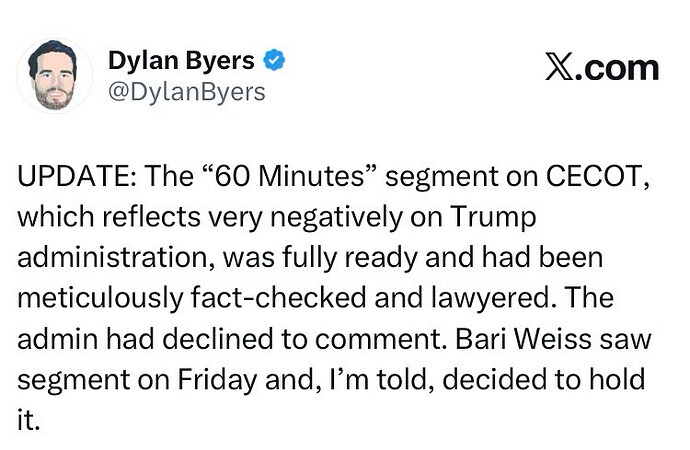Screen dimensions: 690x450
Task: Click the @DylanByers handle
Action: click(187, 92)
